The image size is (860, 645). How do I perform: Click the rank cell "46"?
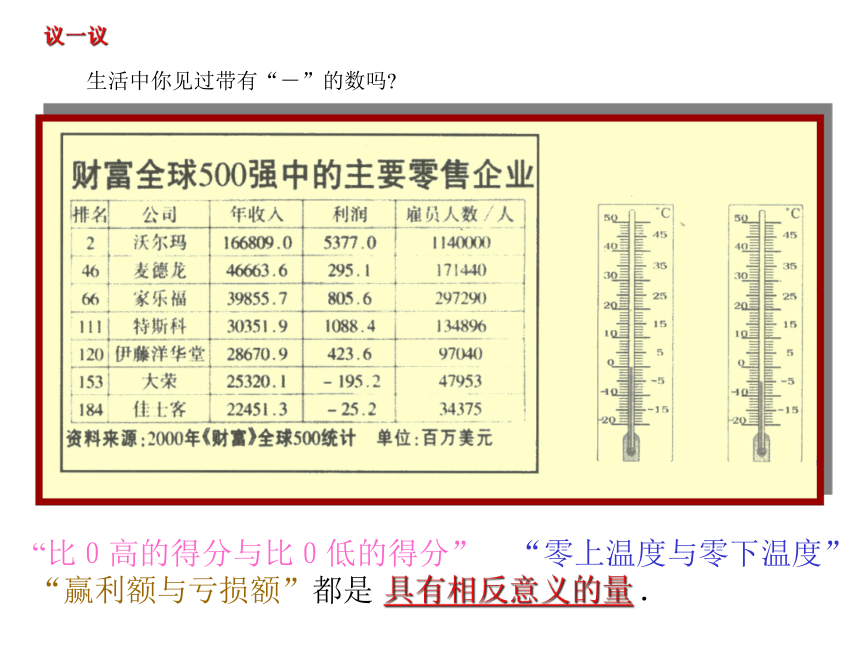click(x=90, y=271)
